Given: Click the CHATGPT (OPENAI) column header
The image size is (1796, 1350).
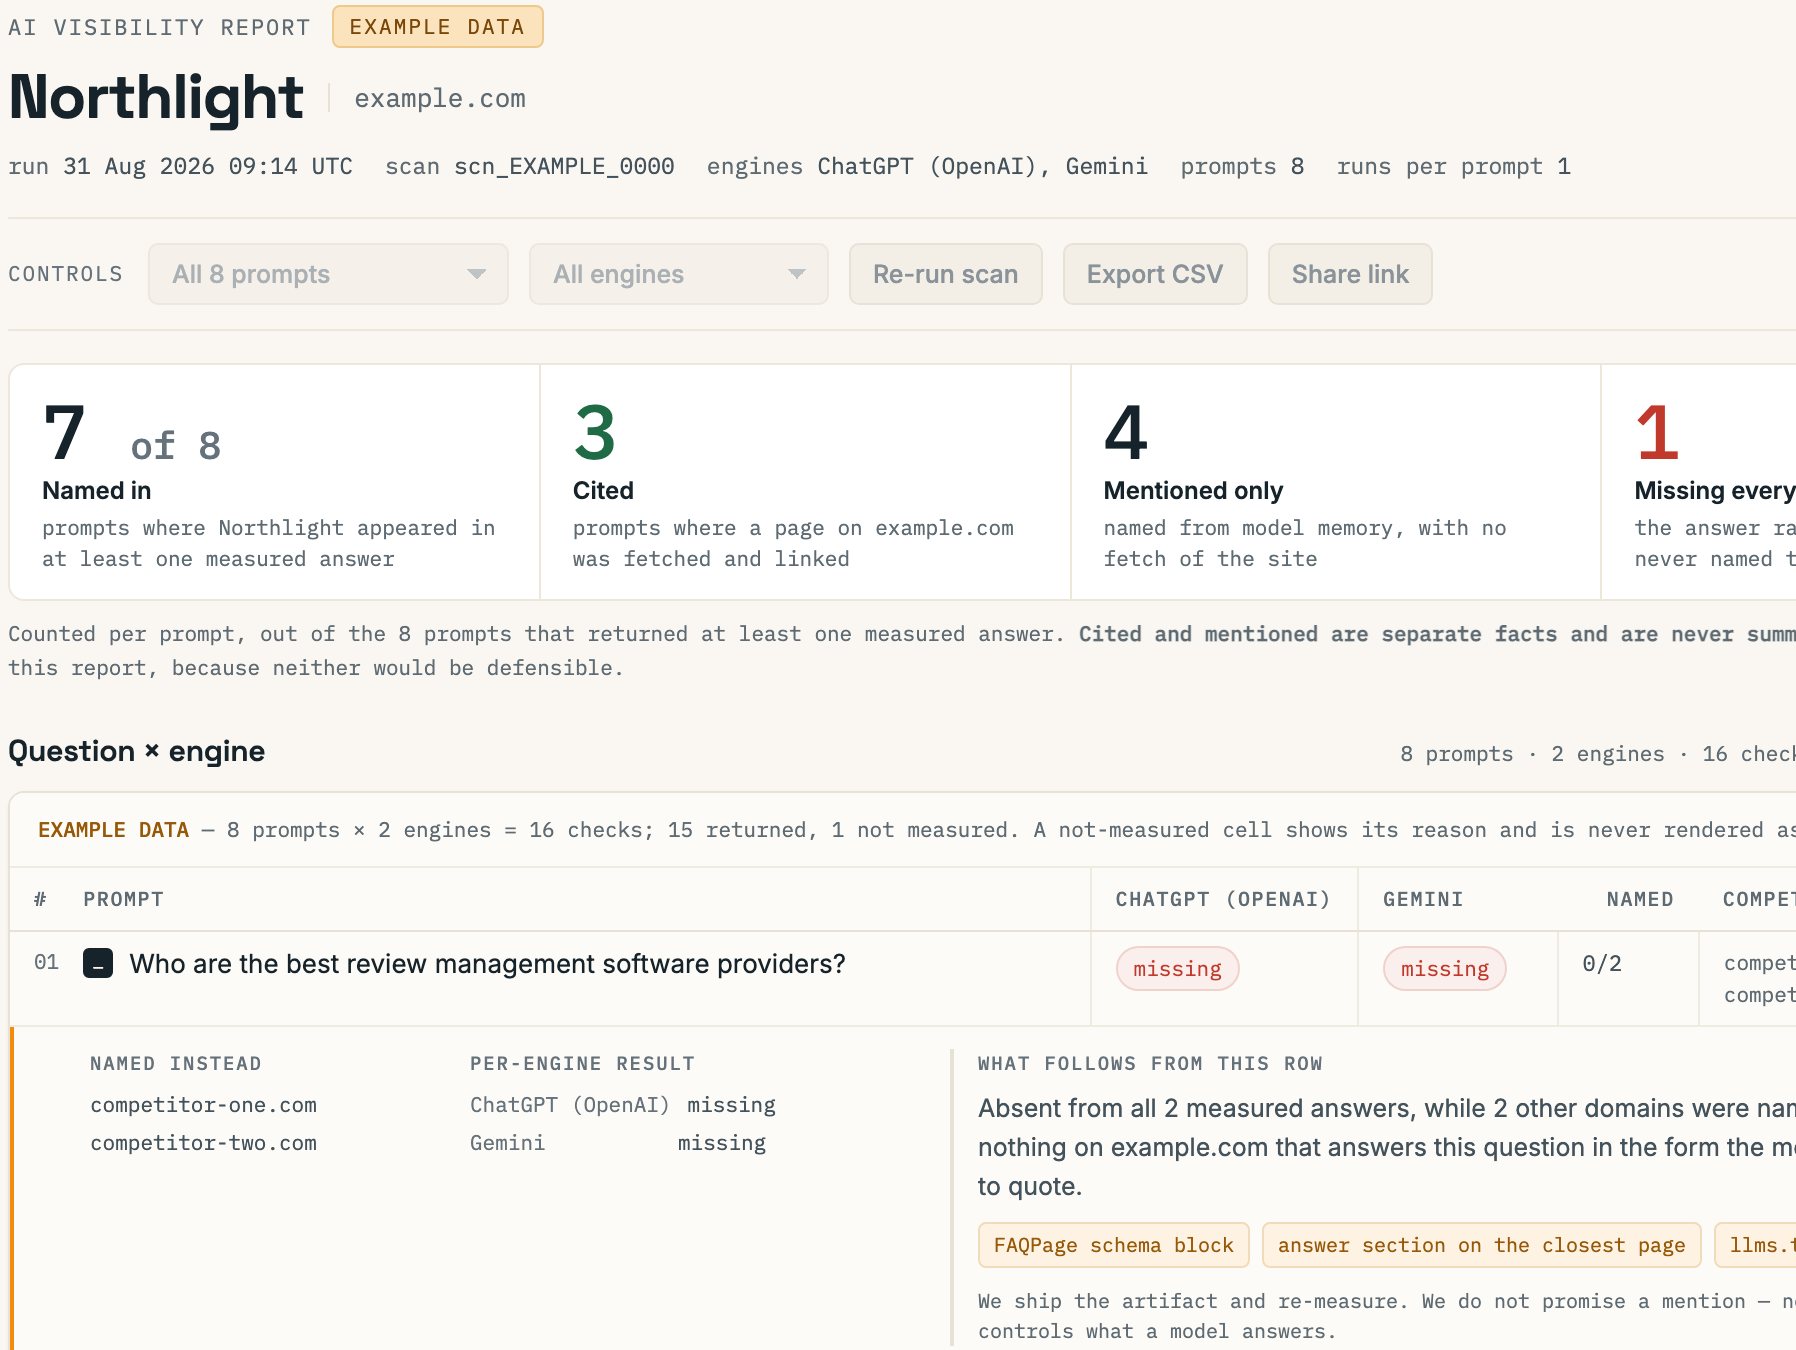Looking at the screenshot, I should pyautogui.click(x=1223, y=899).
